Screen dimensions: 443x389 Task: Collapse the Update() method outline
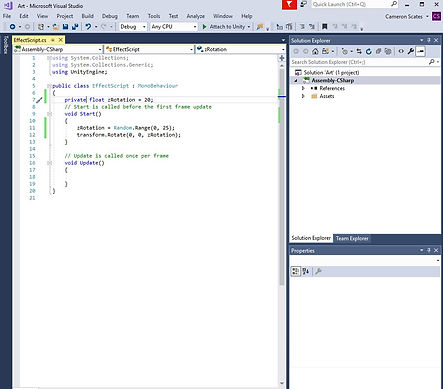49,163
